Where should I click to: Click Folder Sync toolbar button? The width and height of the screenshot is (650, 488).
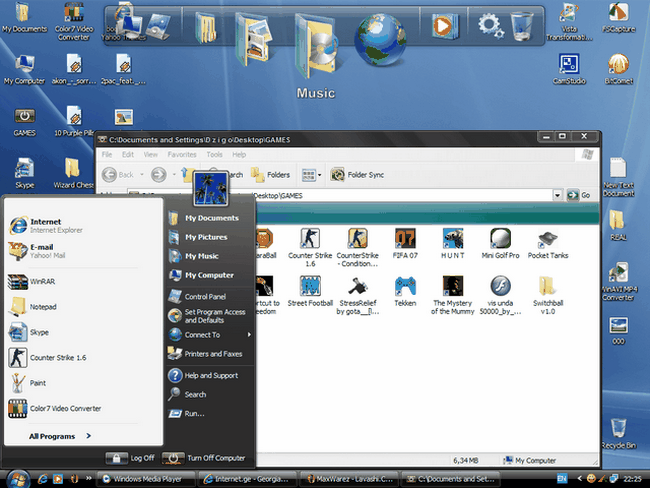[x=357, y=175]
